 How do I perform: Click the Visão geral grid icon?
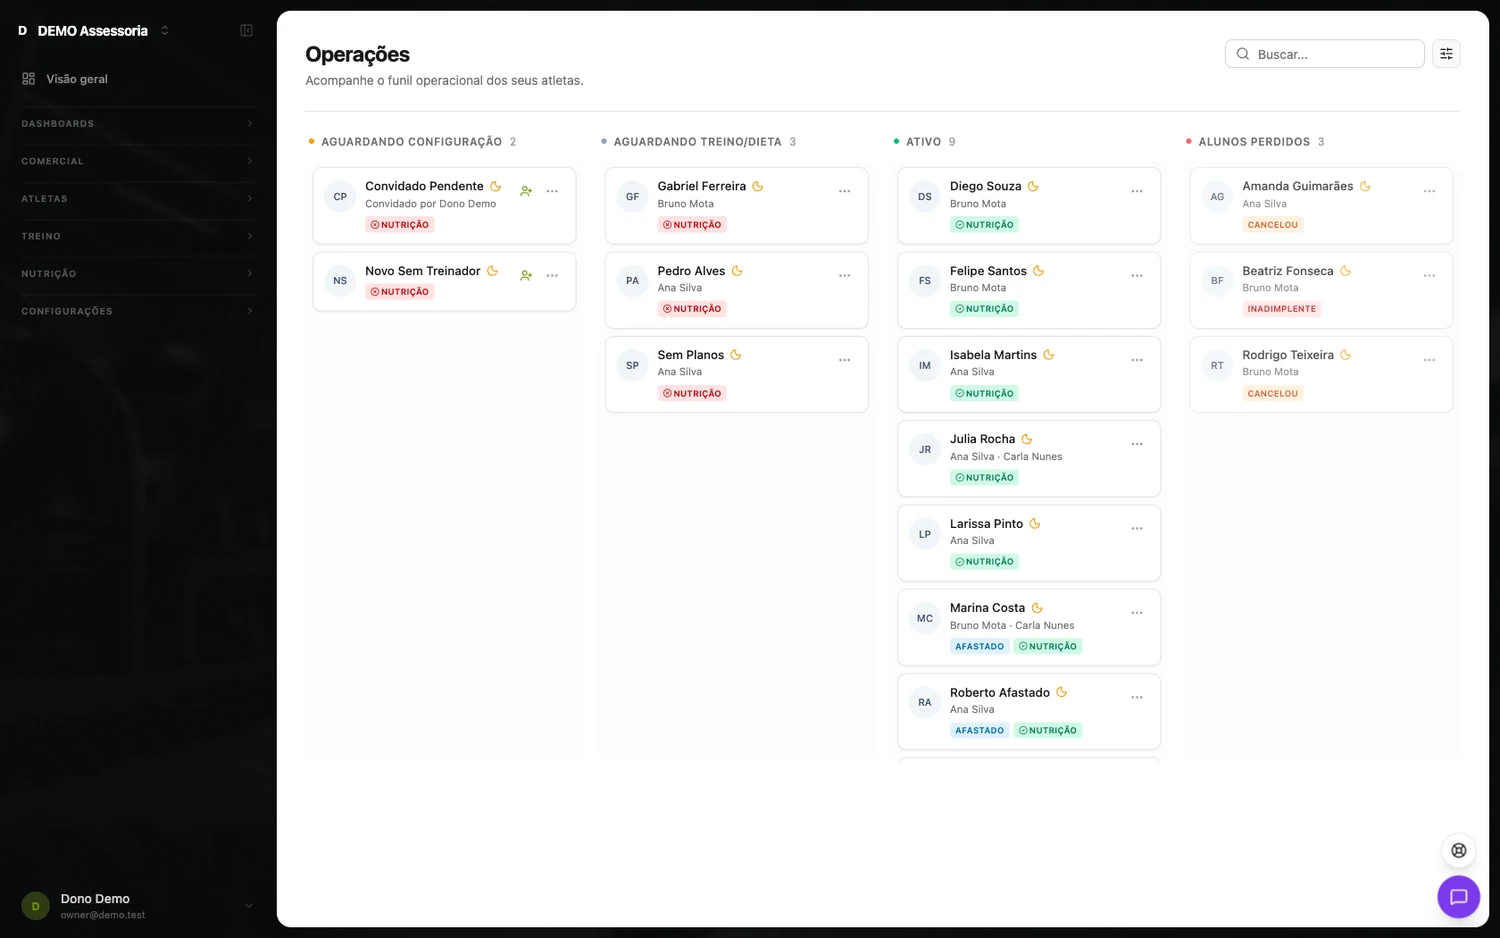(29, 79)
